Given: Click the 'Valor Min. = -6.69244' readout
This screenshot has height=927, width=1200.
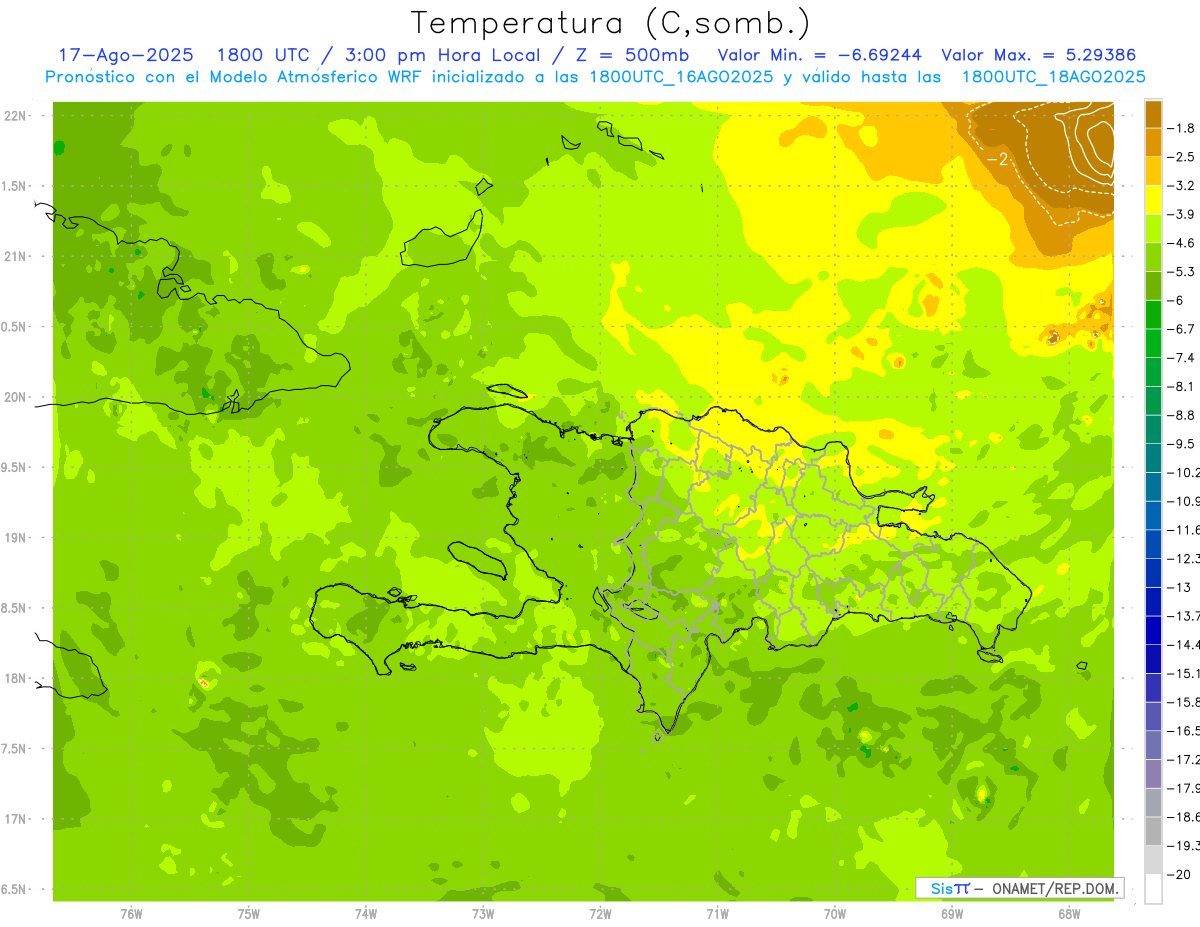Looking at the screenshot, I should [x=820, y=55].
